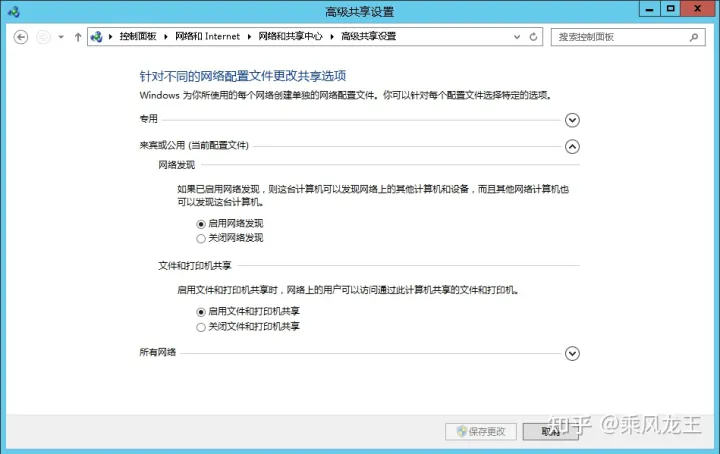720x454 pixels.
Task: Open 网络和共享中心 breadcrumb
Action: point(290,36)
